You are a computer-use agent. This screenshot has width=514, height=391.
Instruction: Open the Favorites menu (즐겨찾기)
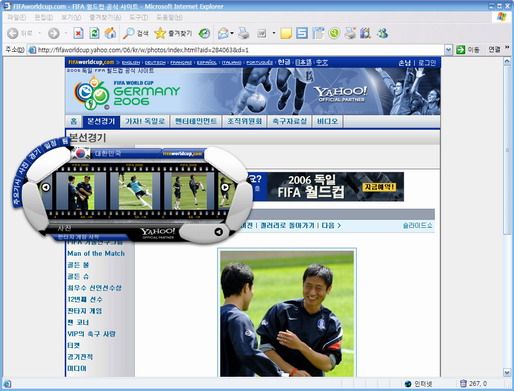click(105, 17)
